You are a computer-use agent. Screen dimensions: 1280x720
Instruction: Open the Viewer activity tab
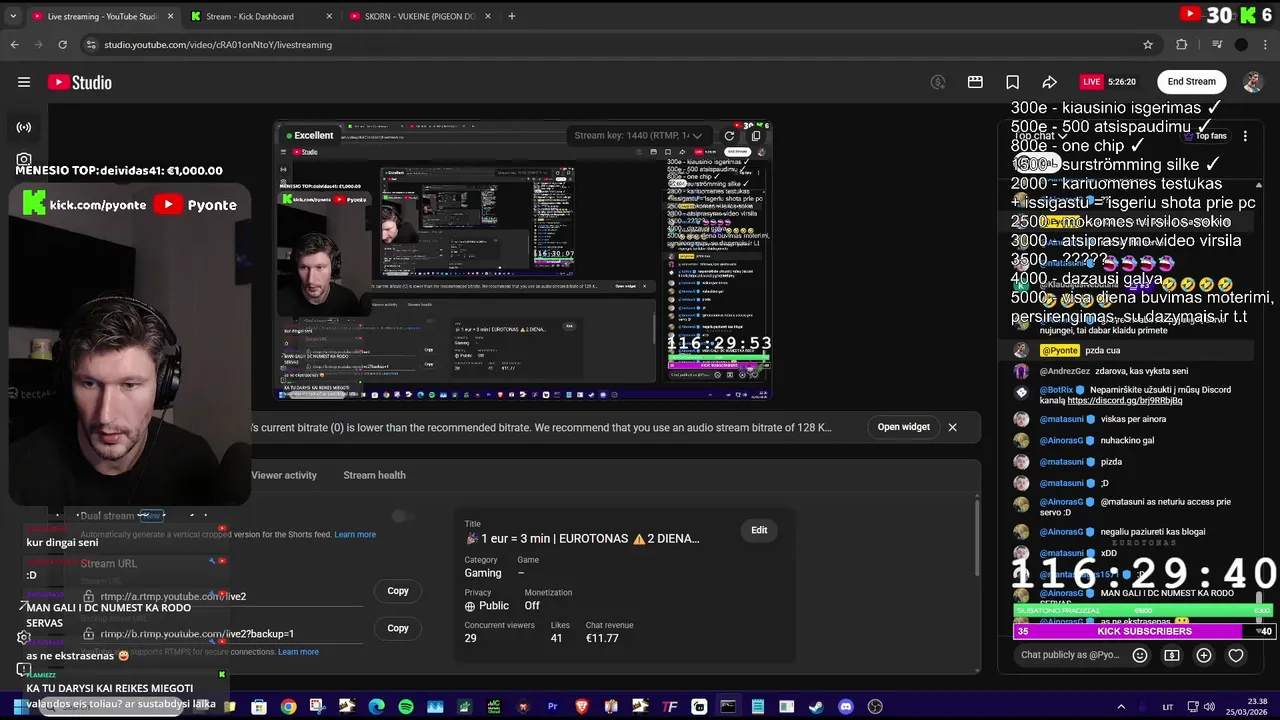point(284,475)
